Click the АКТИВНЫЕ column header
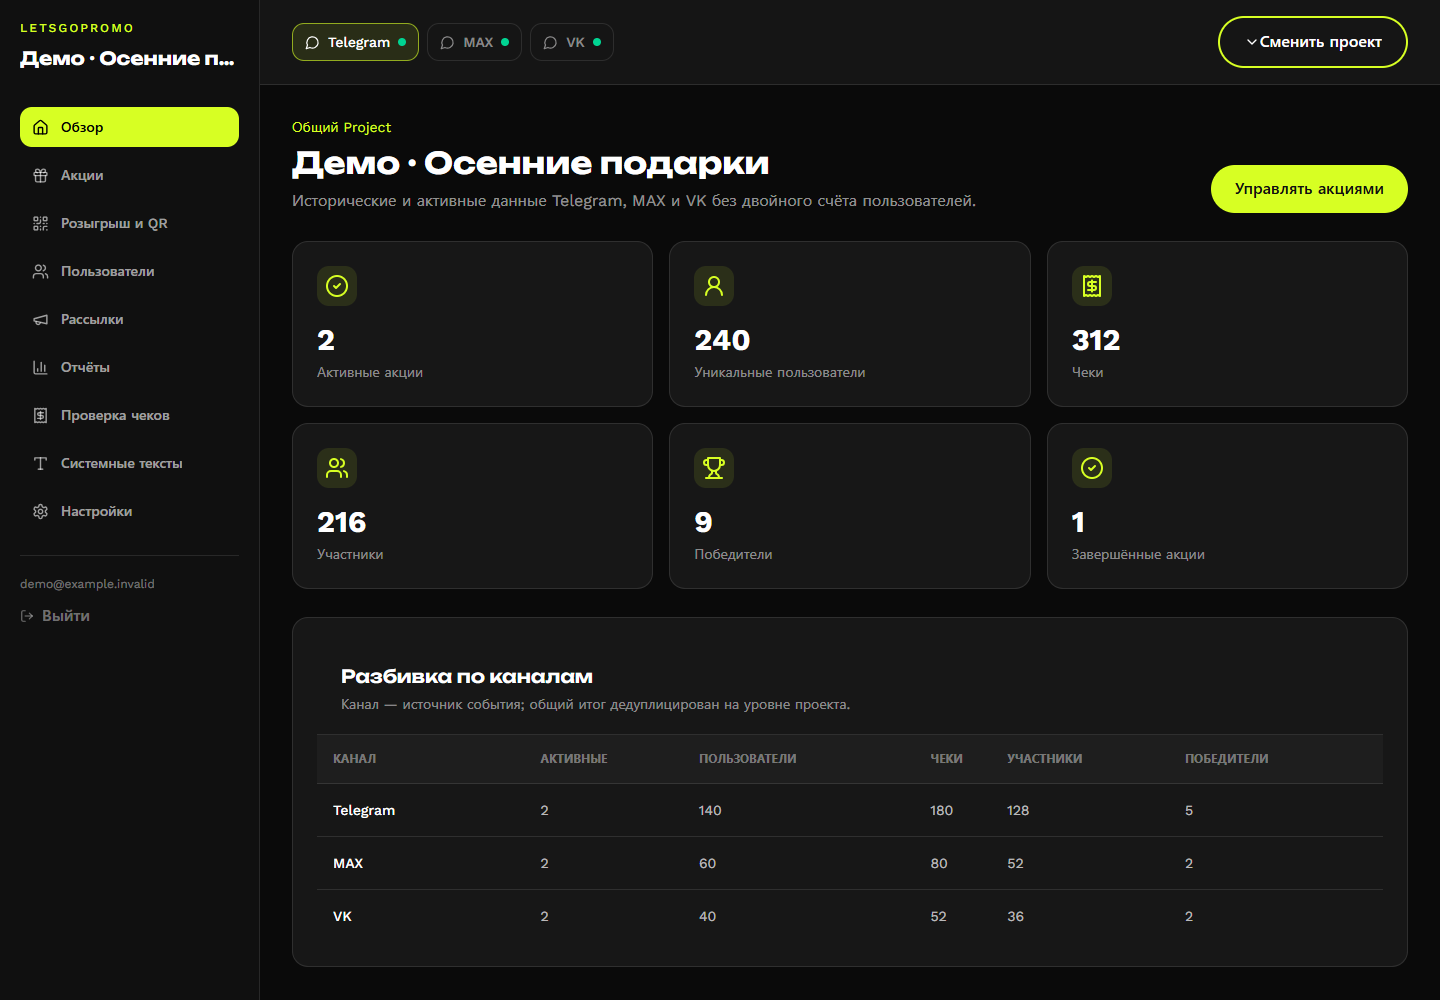This screenshot has height=1000, width=1440. point(574,759)
